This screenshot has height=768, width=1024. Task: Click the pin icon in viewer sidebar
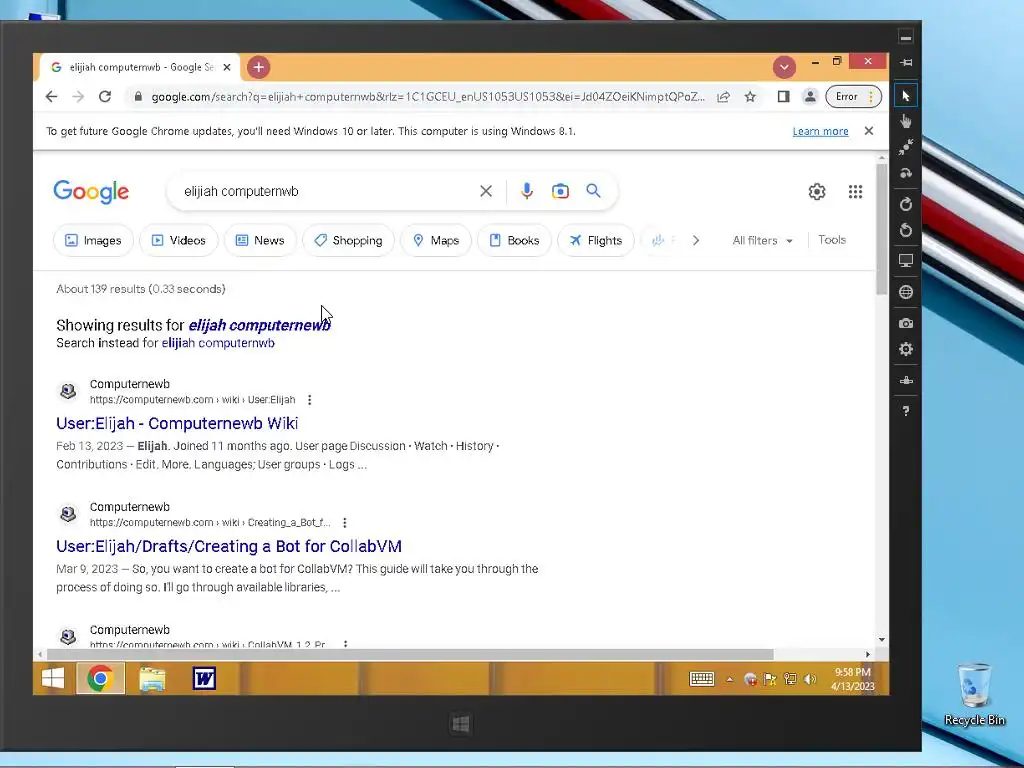906,63
